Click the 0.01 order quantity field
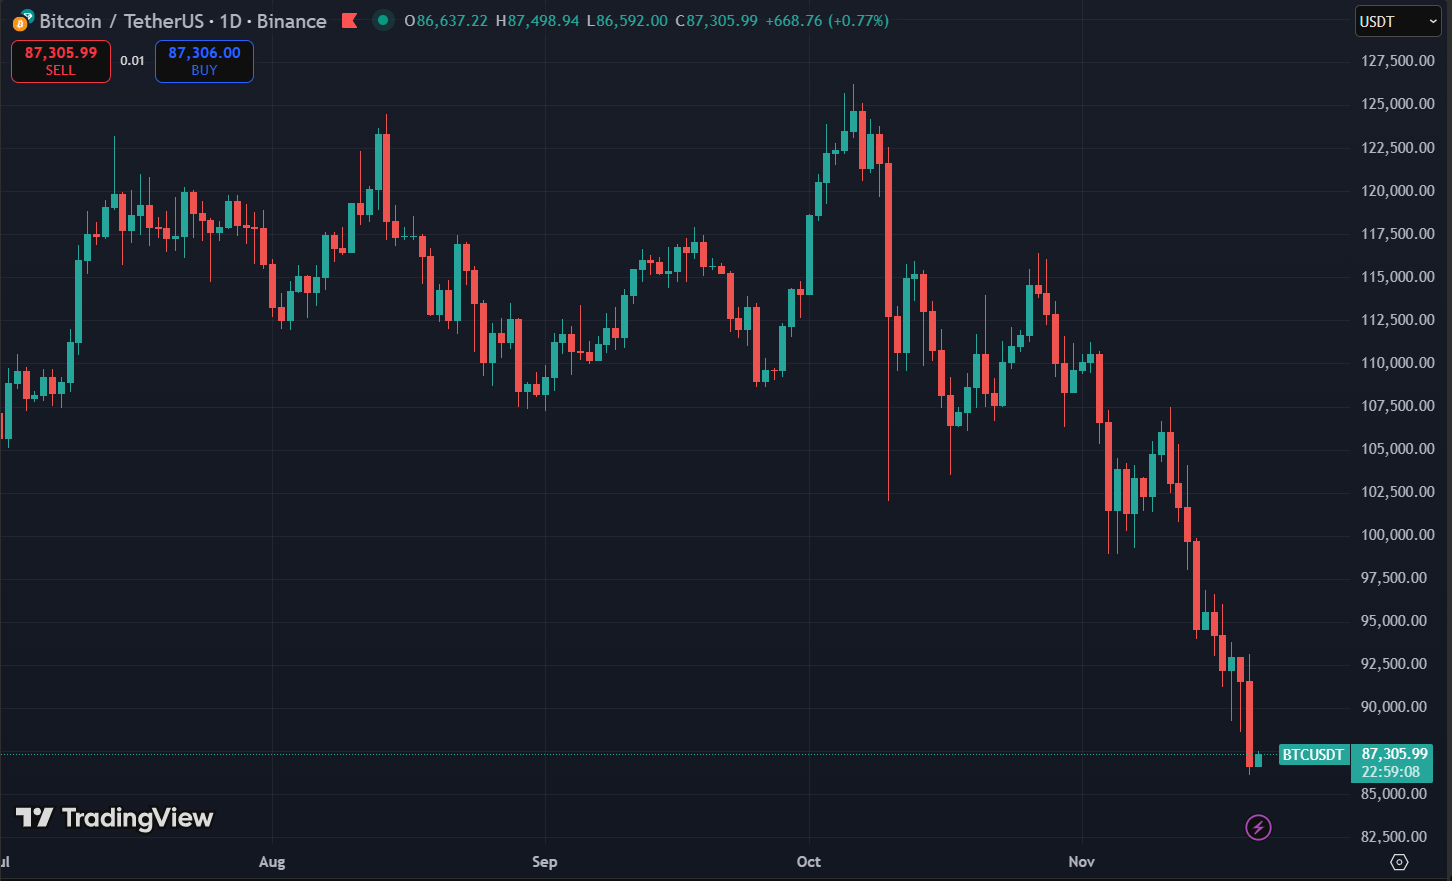The width and height of the screenshot is (1452, 881). (x=131, y=61)
